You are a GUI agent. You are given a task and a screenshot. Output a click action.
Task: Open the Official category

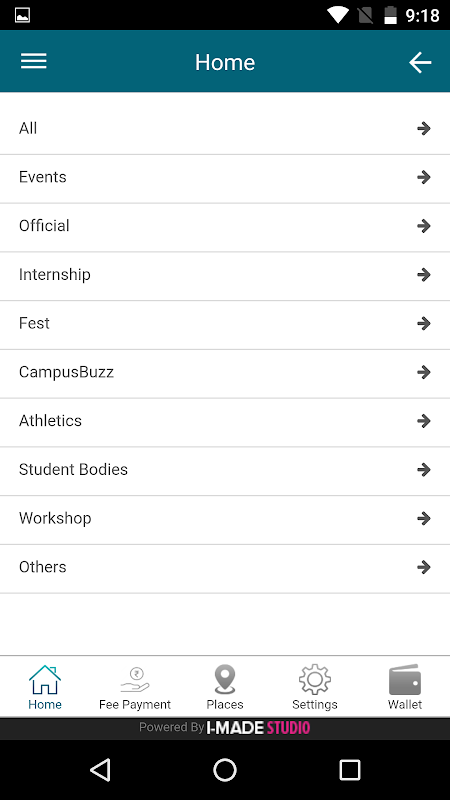[x=225, y=228]
